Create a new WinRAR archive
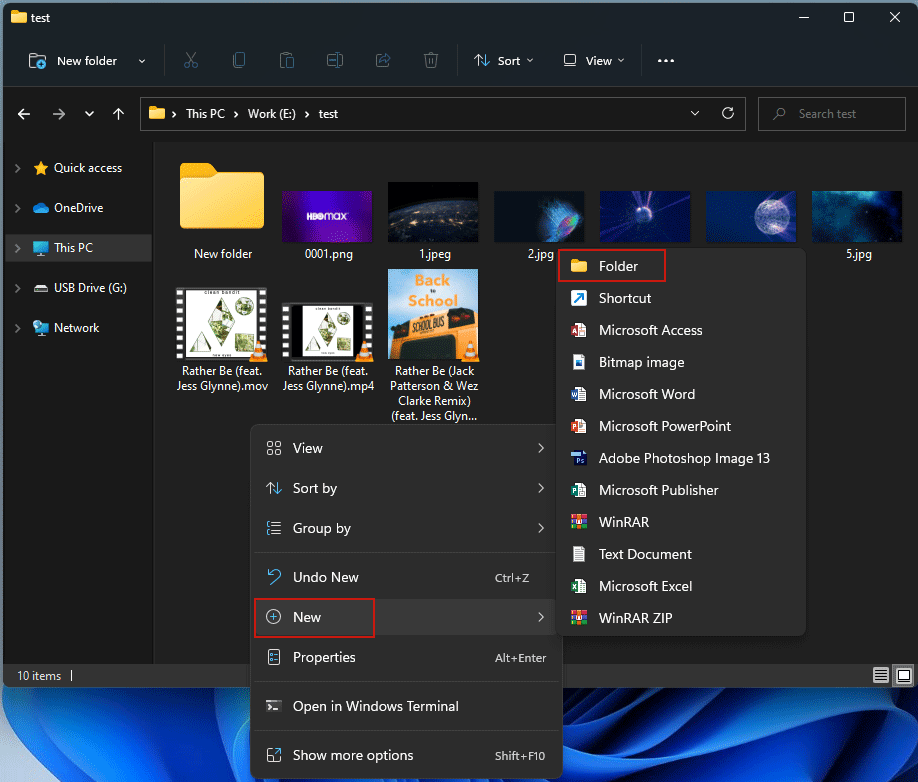The image size is (918, 782). tap(681, 522)
